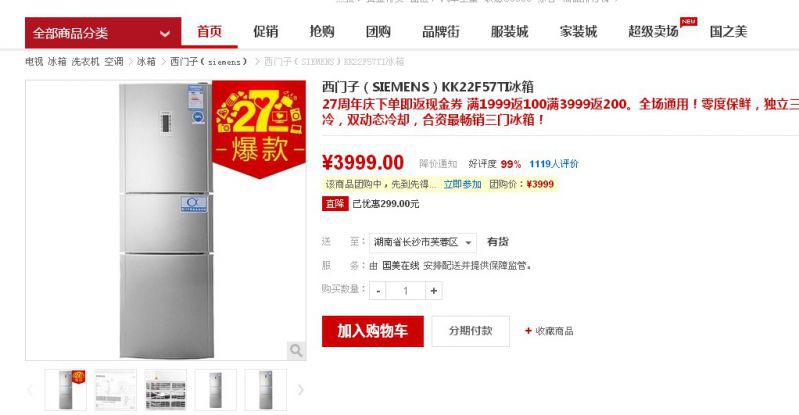The width and height of the screenshot is (799, 415).
Task: Click the minus icon to decrease quantity
Action: coord(378,291)
